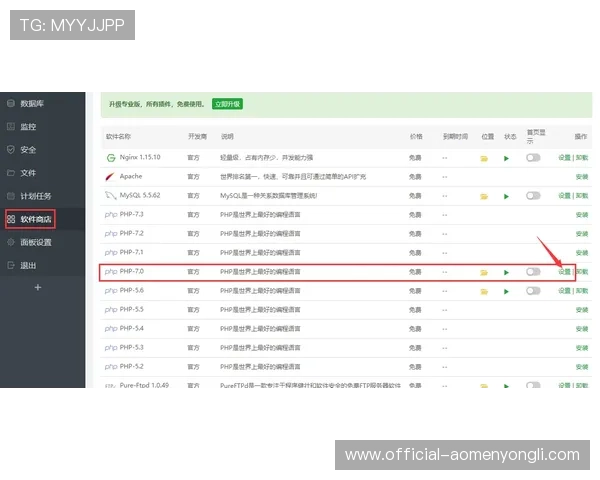The width and height of the screenshot is (600, 480).
Task: Click 安装 for PHP-7.2
Action: click(x=582, y=234)
